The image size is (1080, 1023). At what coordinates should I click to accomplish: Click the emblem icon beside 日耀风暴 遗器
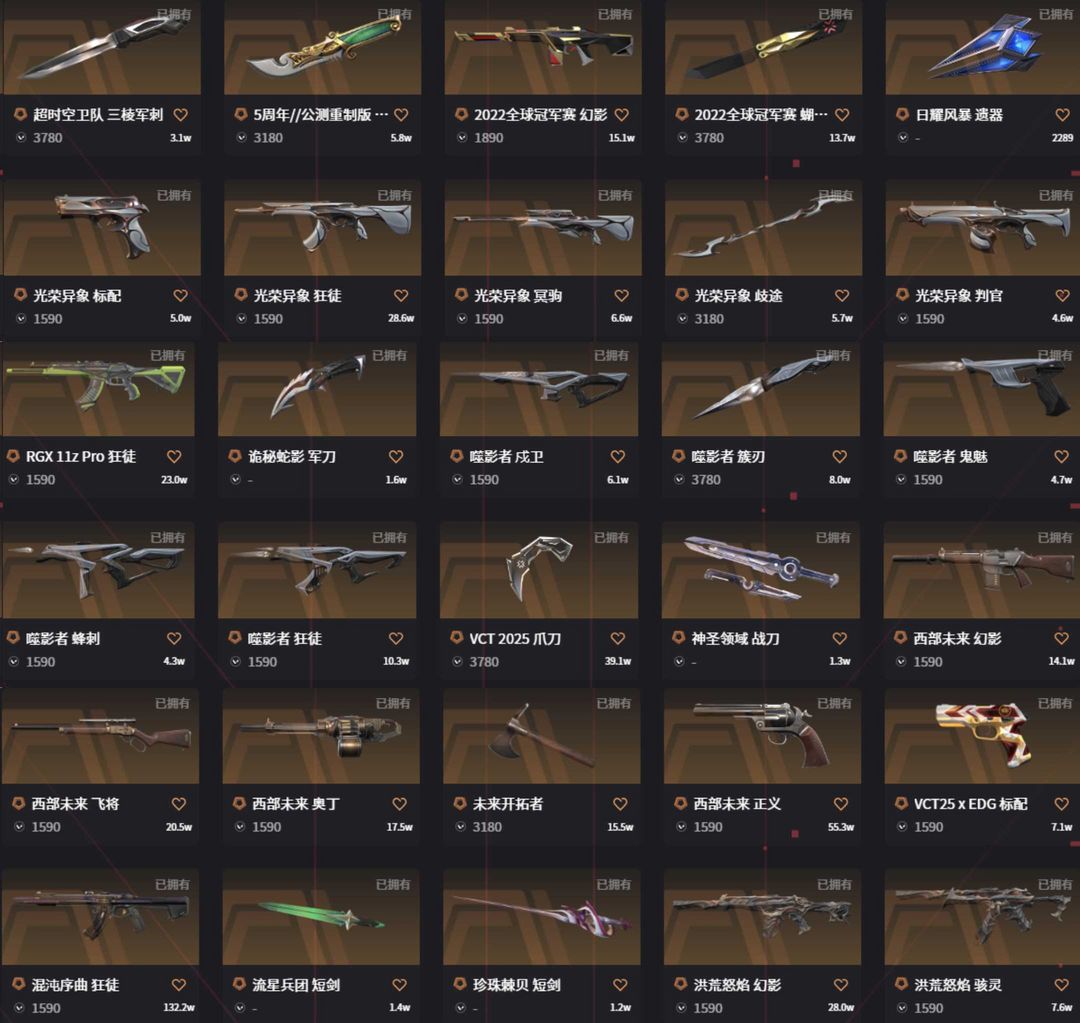pyautogui.click(x=902, y=114)
